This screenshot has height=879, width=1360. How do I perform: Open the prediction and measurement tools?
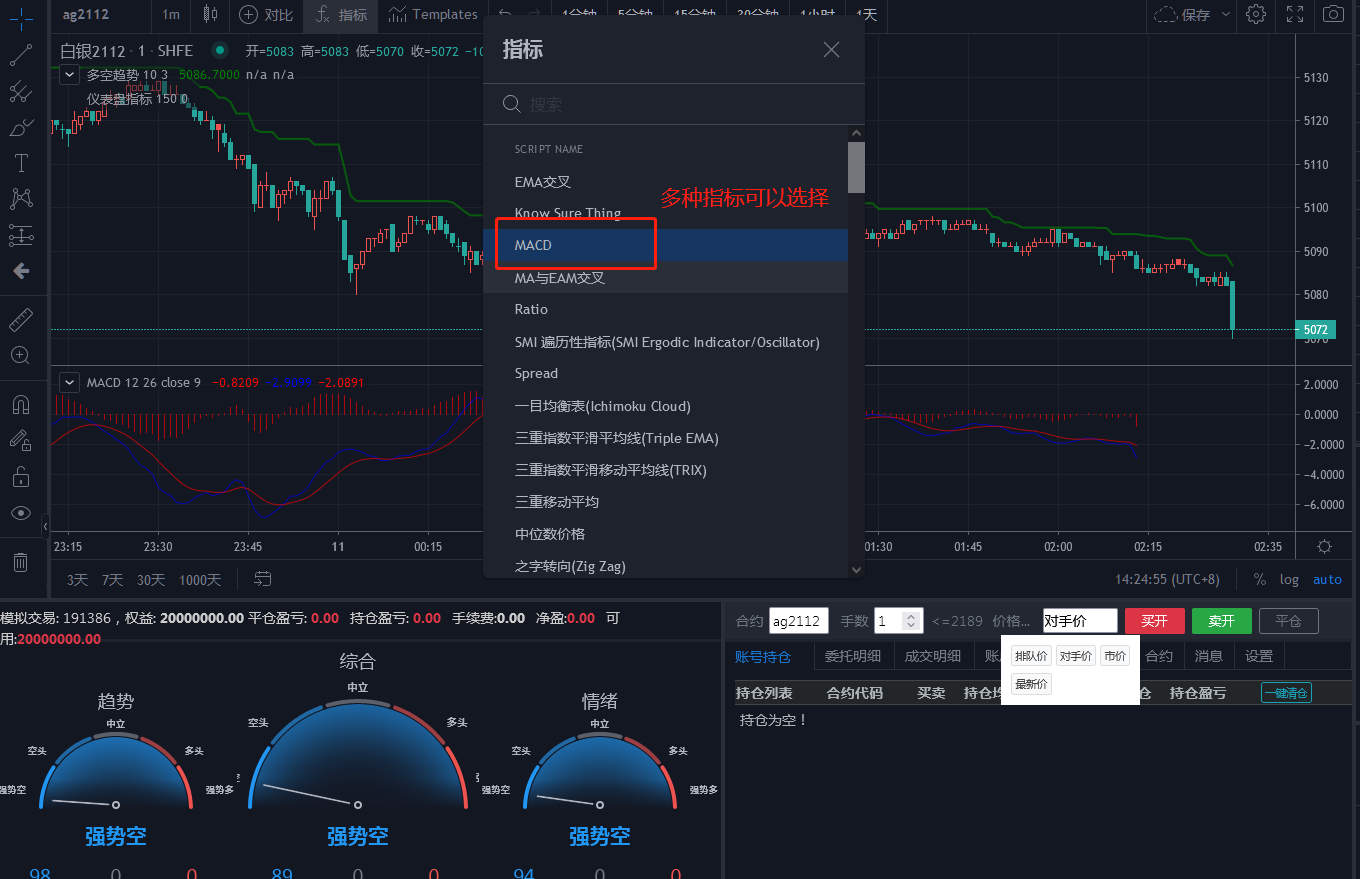tap(21, 235)
